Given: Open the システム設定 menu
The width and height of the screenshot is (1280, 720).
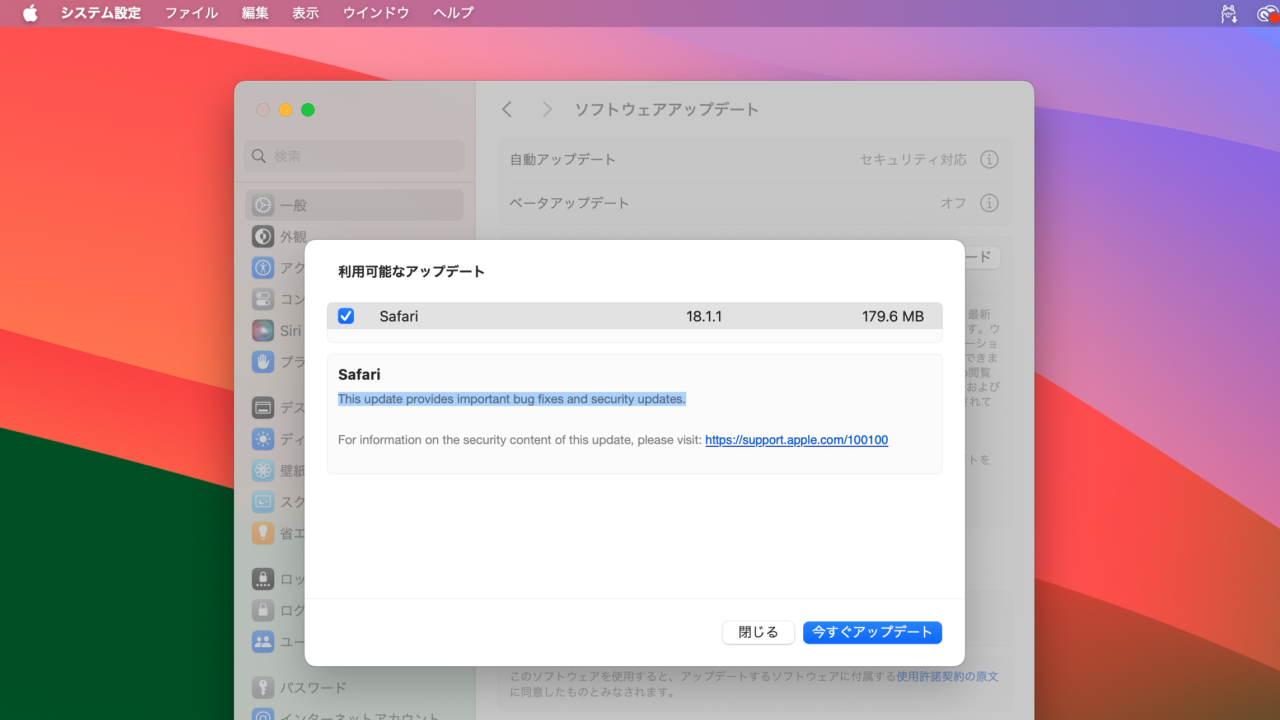Looking at the screenshot, I should pos(100,13).
